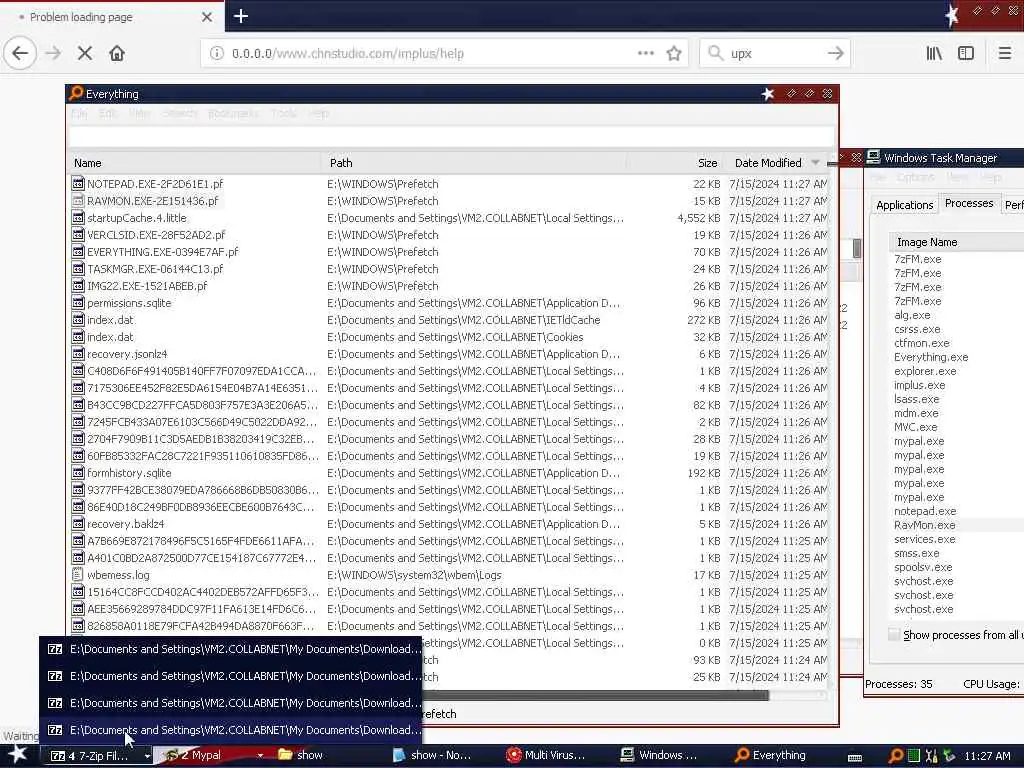Screen dimensions: 1024x768
Task: Submit the upx search with the arrow
Action: coord(835,53)
